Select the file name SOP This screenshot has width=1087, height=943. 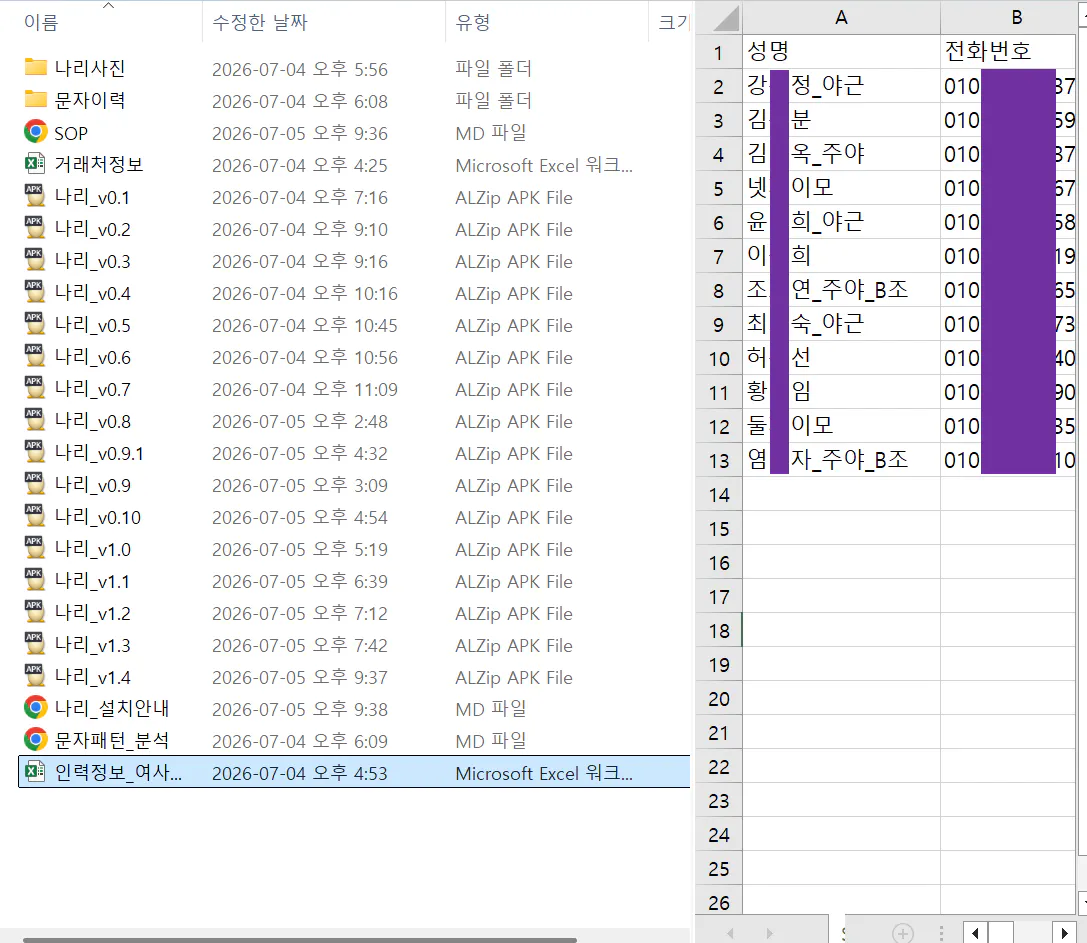(71, 133)
